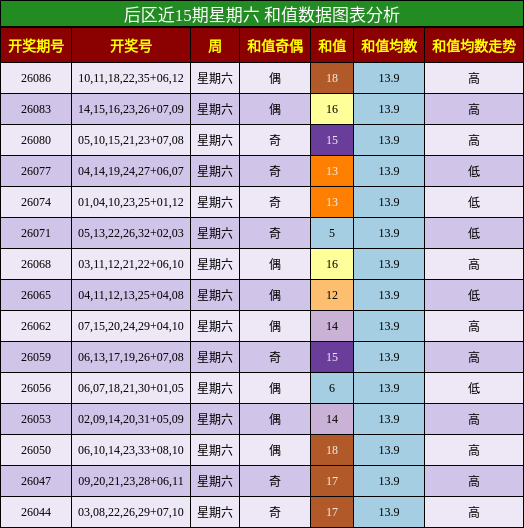The image size is (524, 528).
Task: Click trend '高' in row 26044
Action: point(474,512)
